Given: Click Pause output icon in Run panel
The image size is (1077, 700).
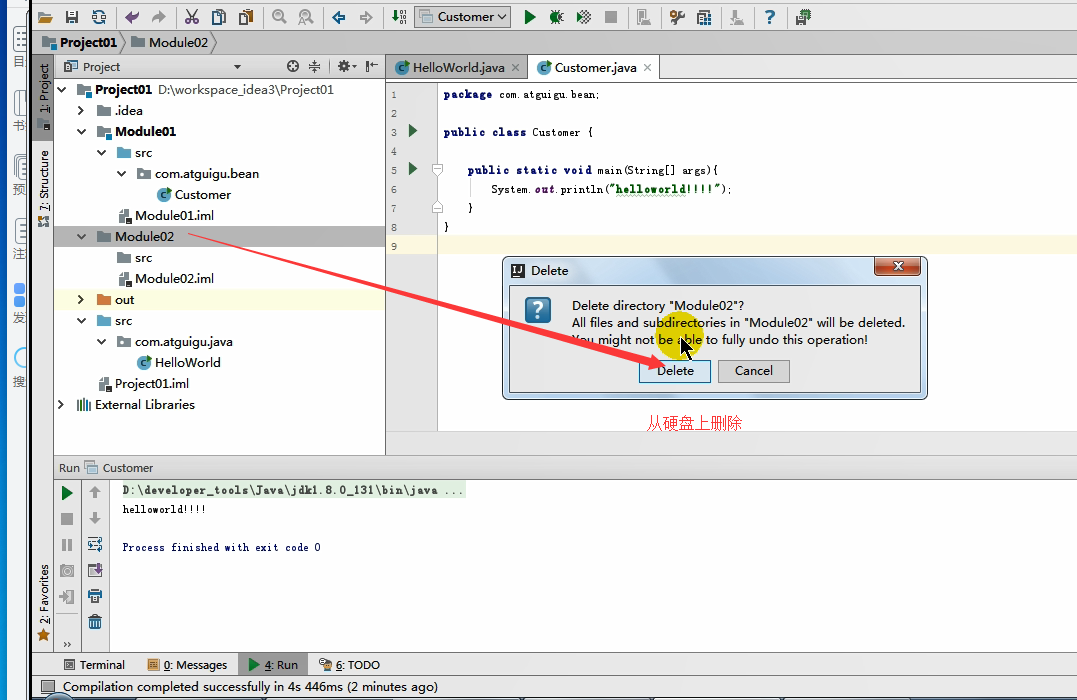Looking at the screenshot, I should 67,545.
